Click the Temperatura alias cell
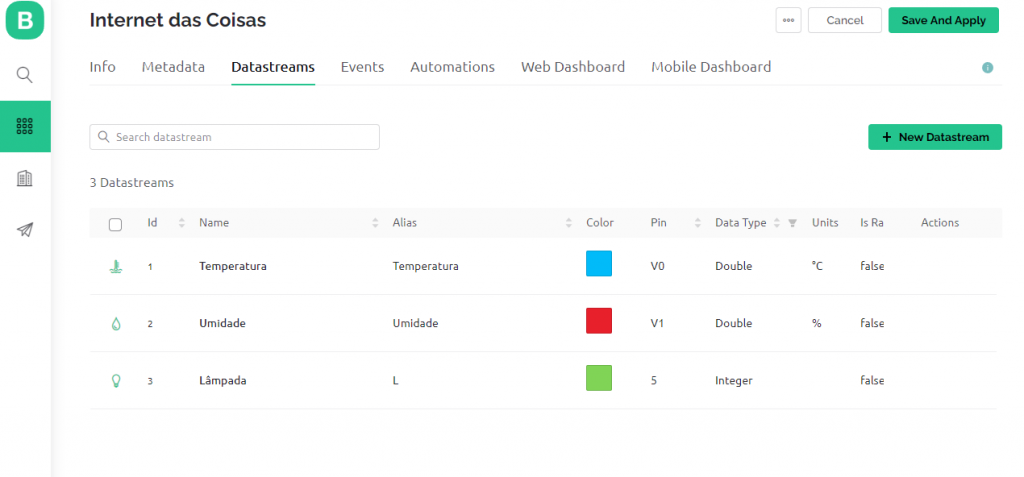 click(x=425, y=267)
